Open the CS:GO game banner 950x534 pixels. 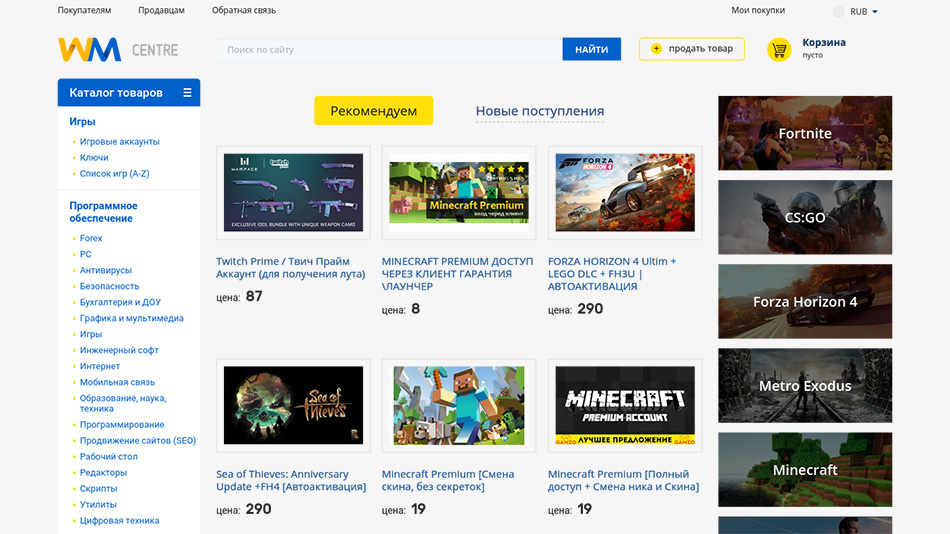coord(805,217)
